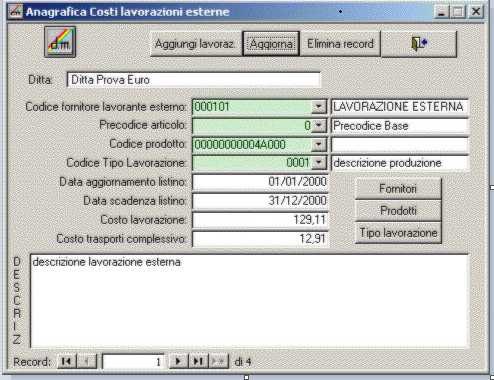Click 'Codice fornitore lavorante esterno:' label
This screenshot has height=380, width=494.
point(106,107)
